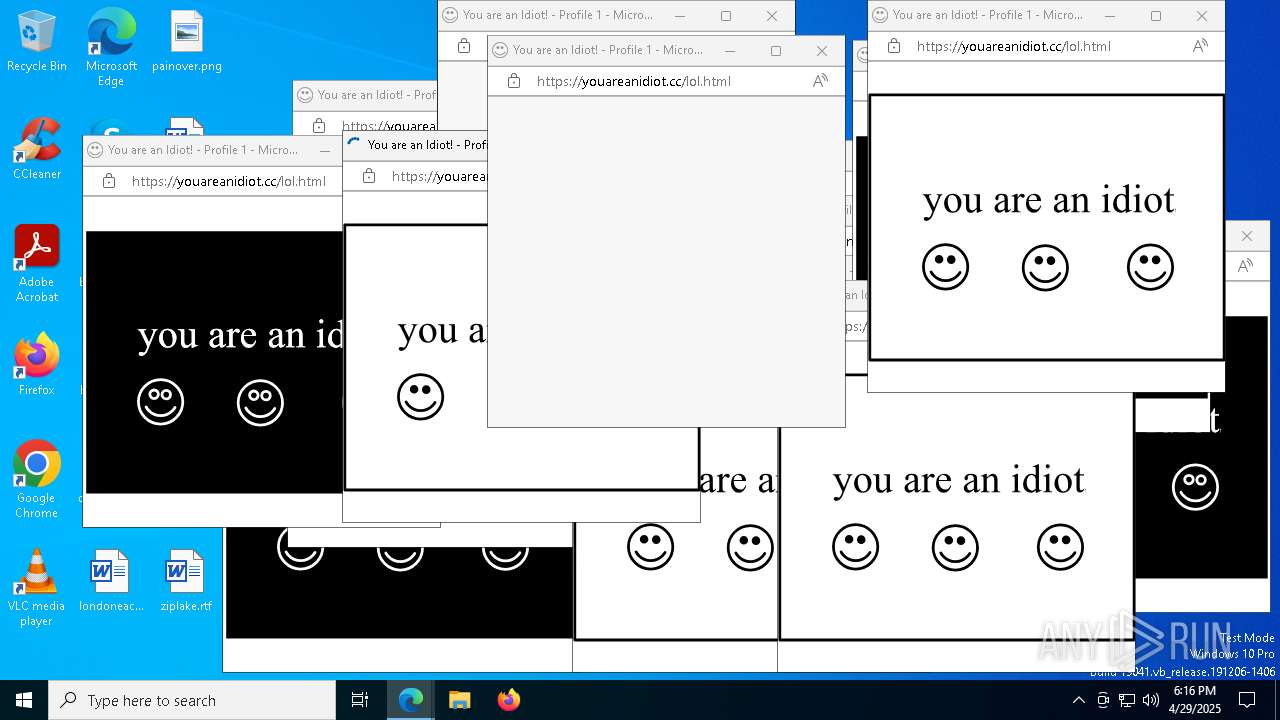The width and height of the screenshot is (1280, 720).
Task: Select the painover.png file on desktop
Action: [186, 42]
